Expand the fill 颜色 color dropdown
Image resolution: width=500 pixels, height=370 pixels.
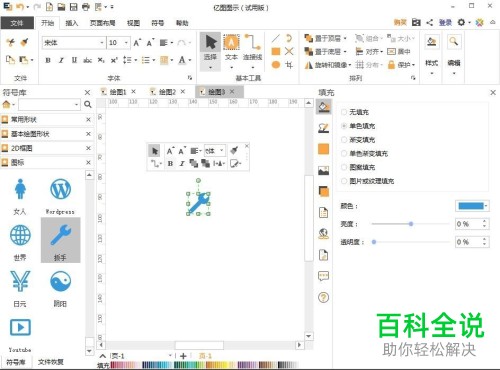point(486,206)
